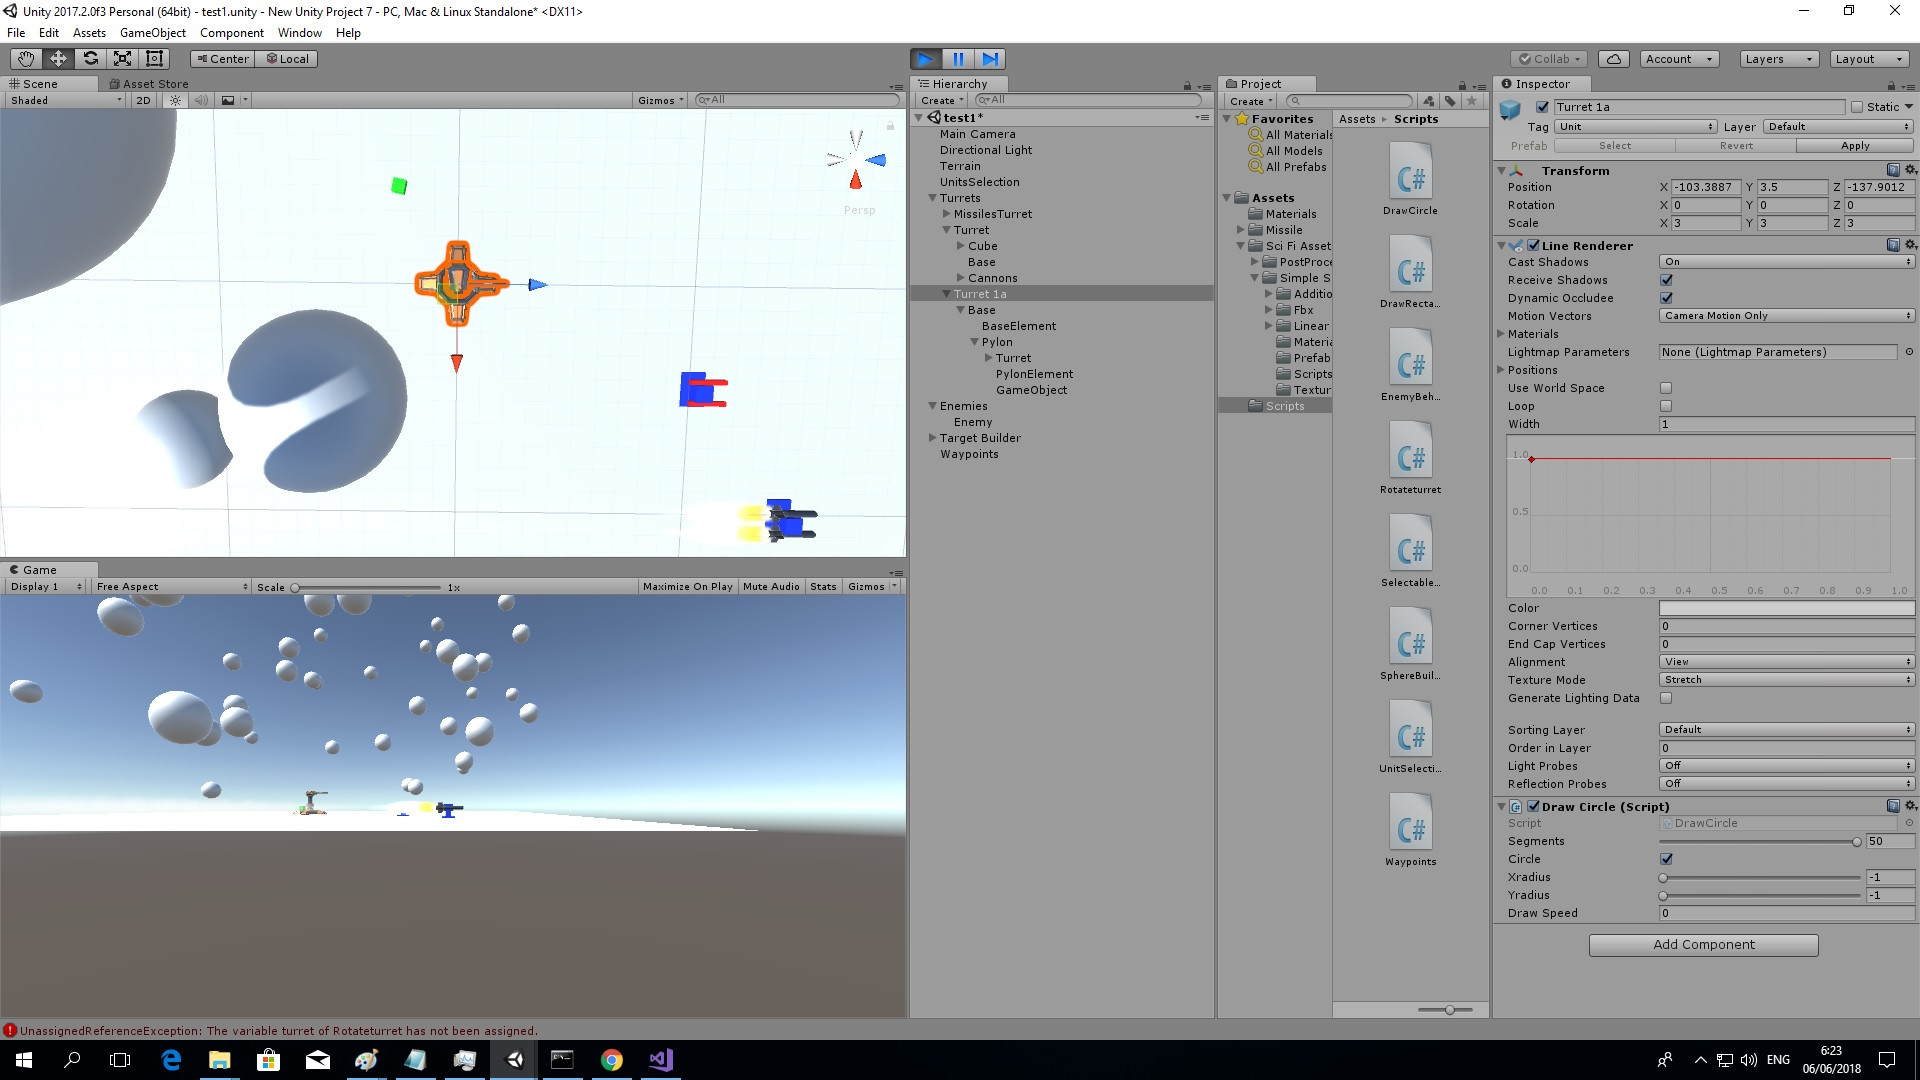The width and height of the screenshot is (1920, 1080).
Task: Click the Pause button
Action: click(958, 59)
